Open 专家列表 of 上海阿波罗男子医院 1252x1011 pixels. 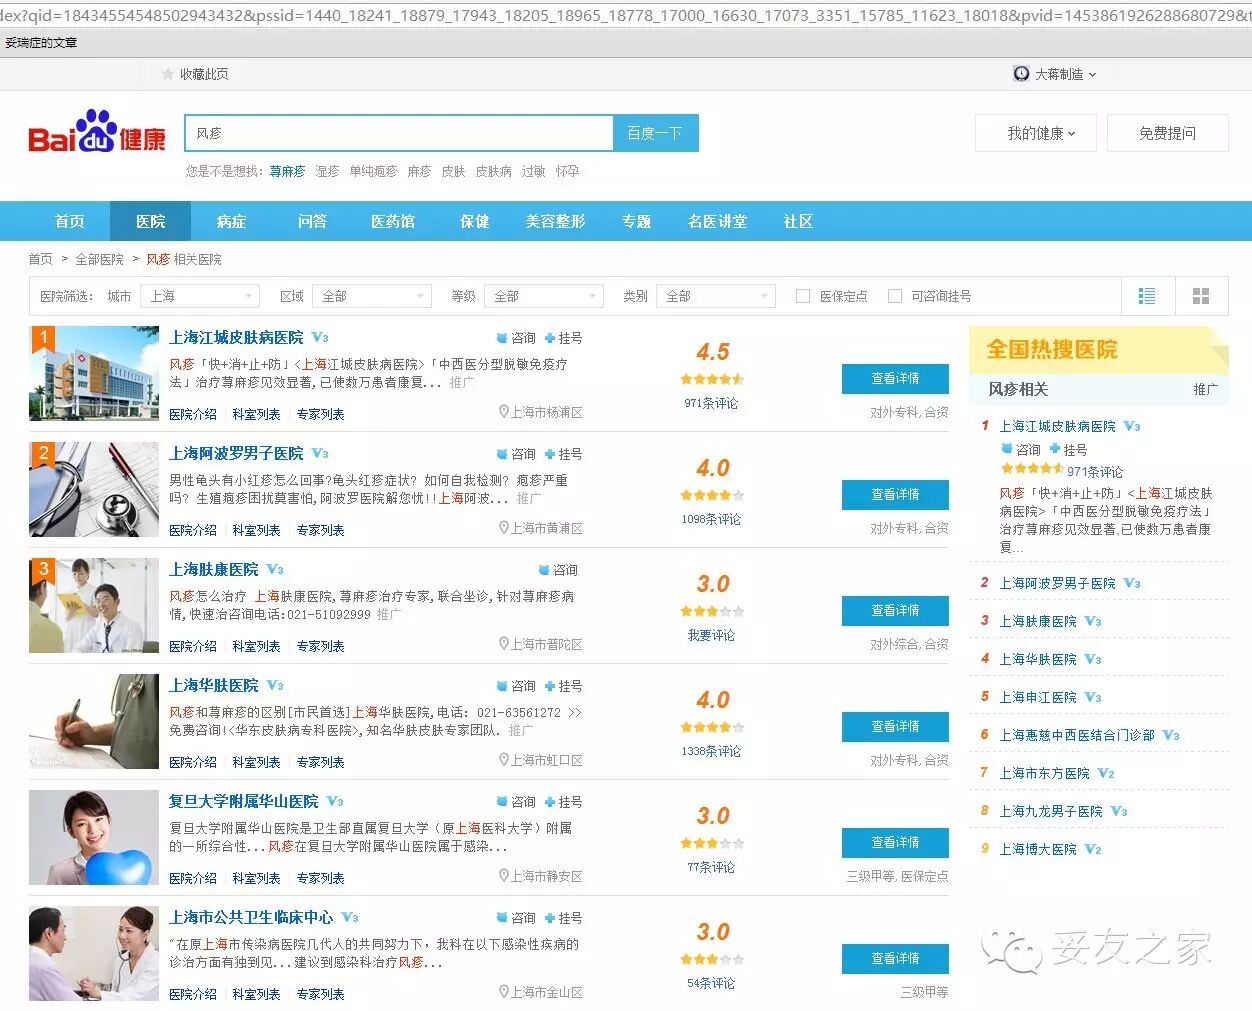coord(320,530)
